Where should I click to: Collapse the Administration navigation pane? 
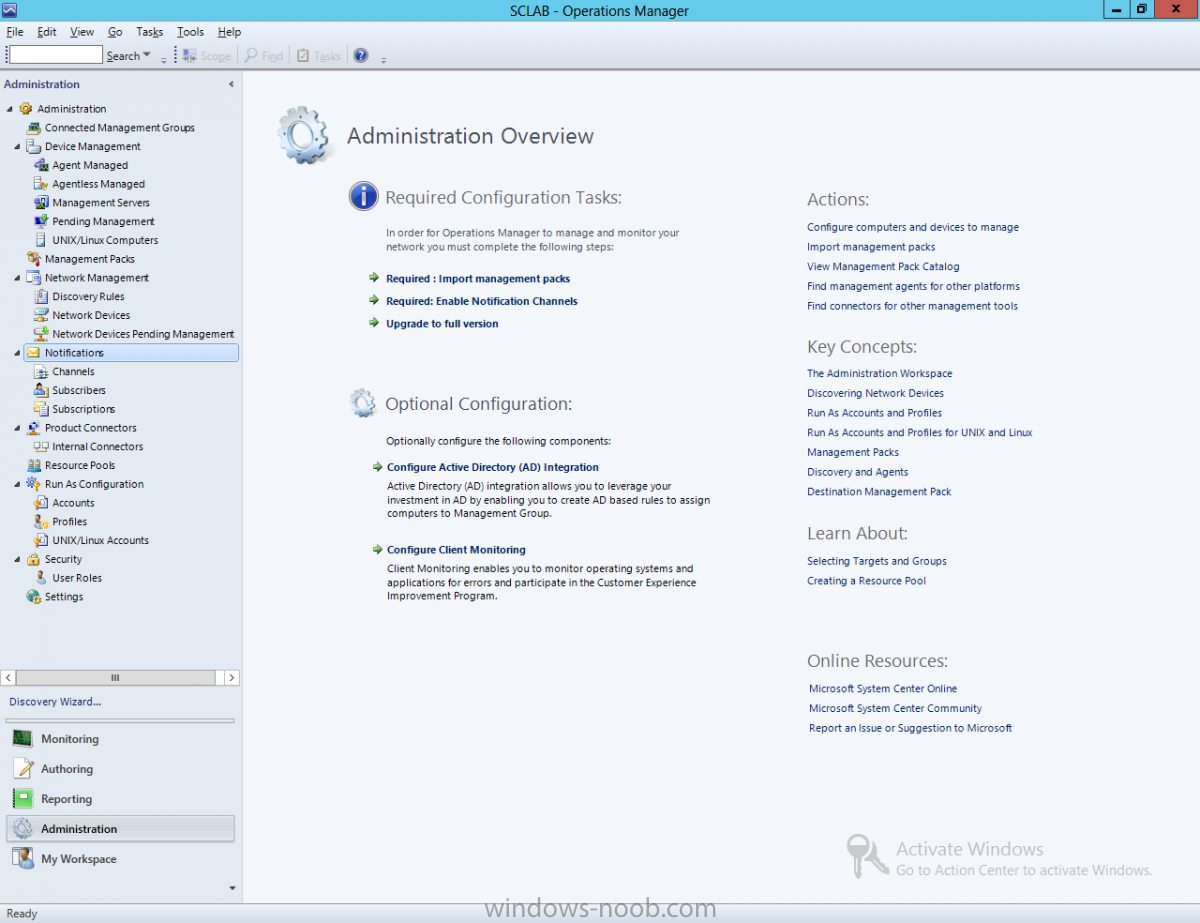pyautogui.click(x=231, y=85)
